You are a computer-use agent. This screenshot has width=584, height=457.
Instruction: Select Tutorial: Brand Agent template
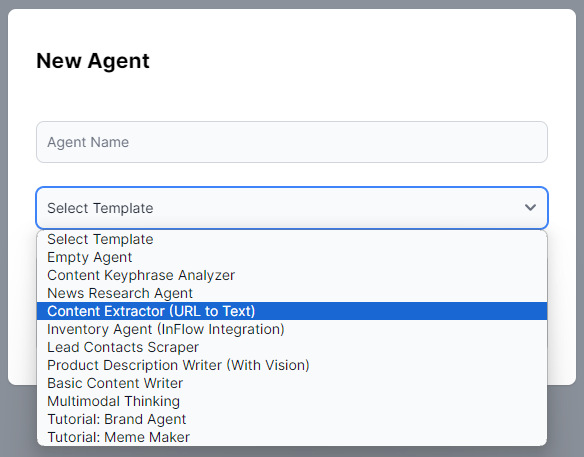[x=292, y=419]
